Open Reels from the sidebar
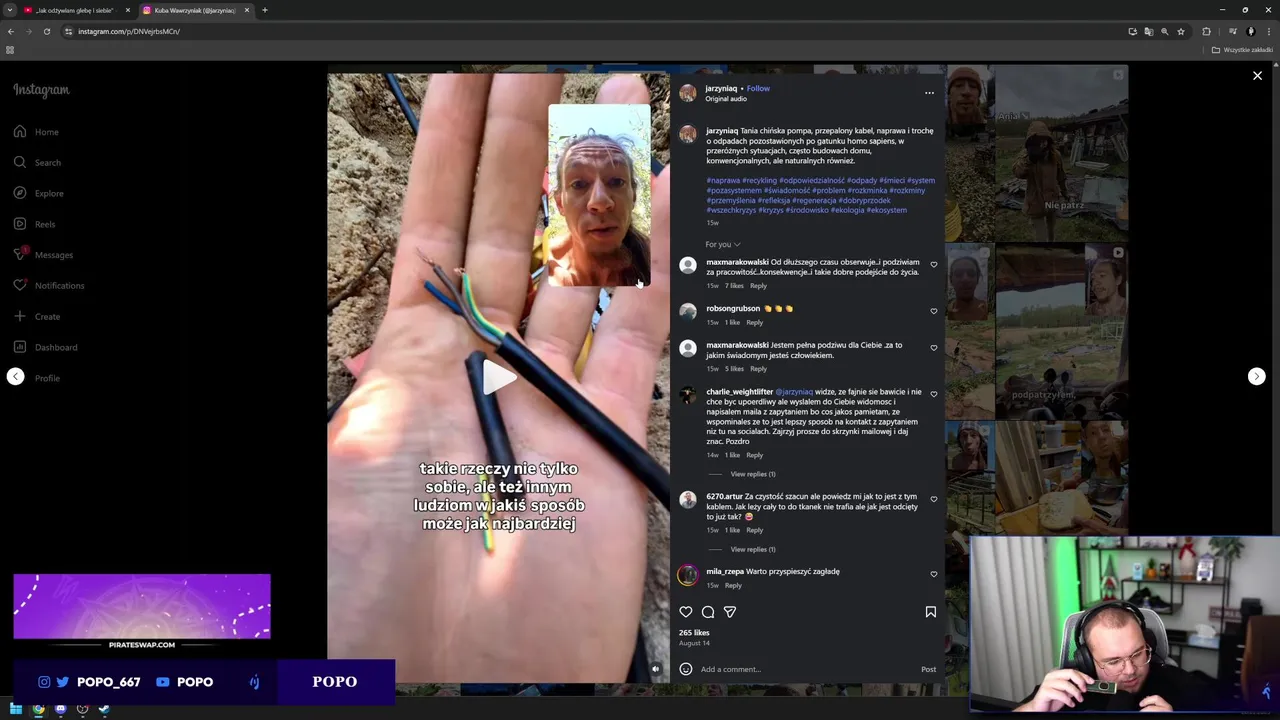1280x720 pixels. tap(35, 224)
